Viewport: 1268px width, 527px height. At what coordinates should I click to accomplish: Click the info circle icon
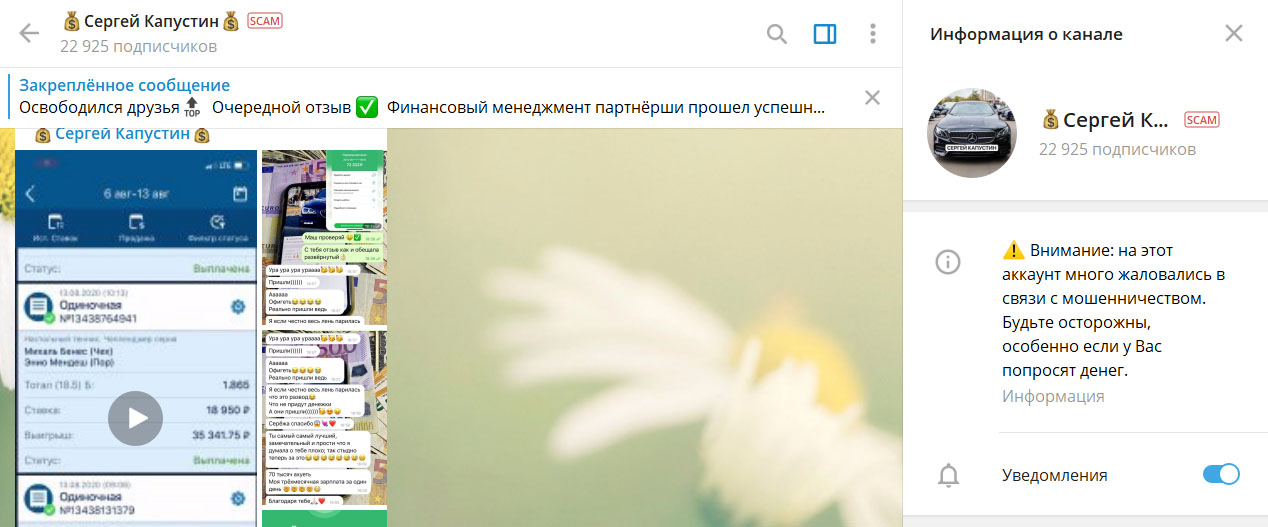coord(947,262)
